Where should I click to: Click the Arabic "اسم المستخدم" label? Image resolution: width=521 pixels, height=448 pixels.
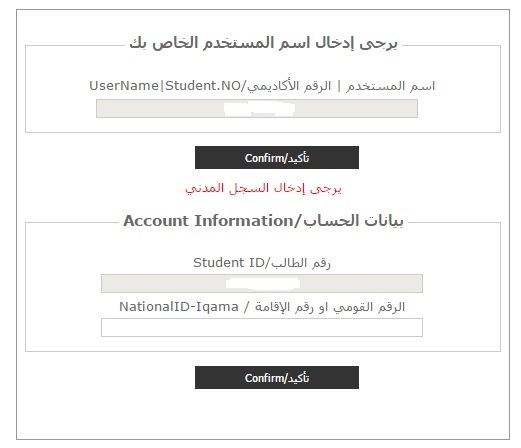(x=390, y=86)
